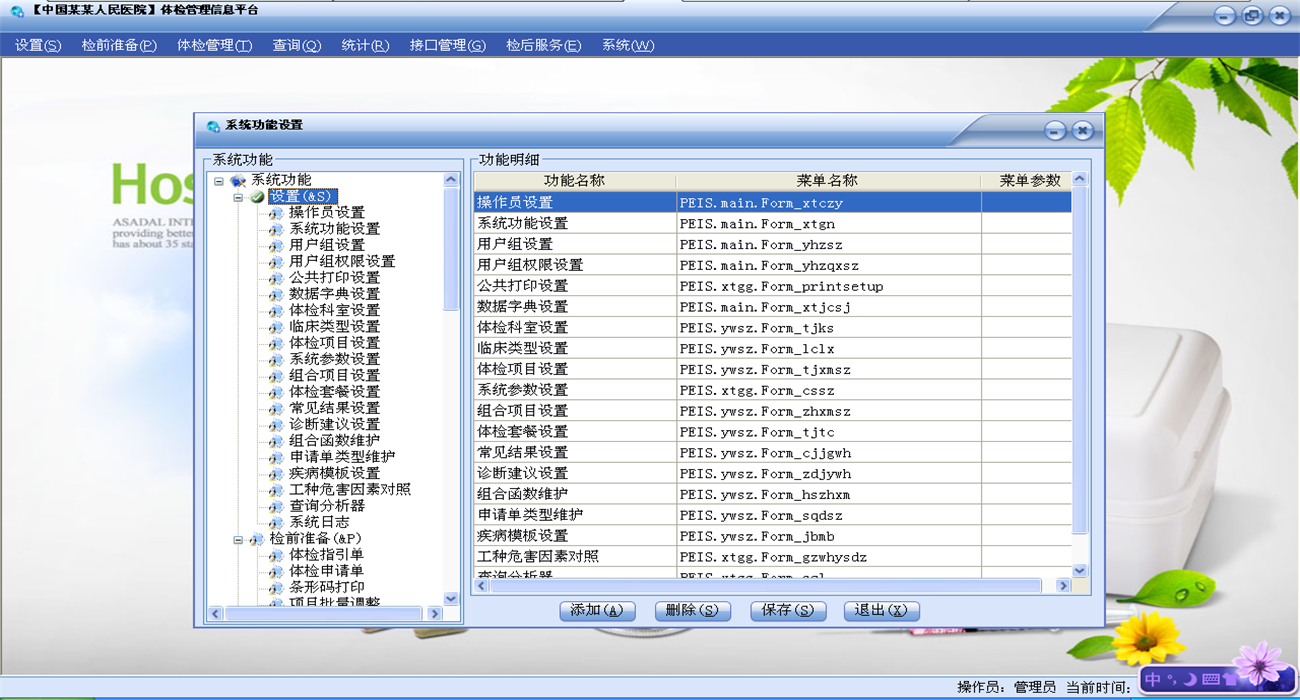Click the icon beside 体检申请单 tree node

(276, 571)
